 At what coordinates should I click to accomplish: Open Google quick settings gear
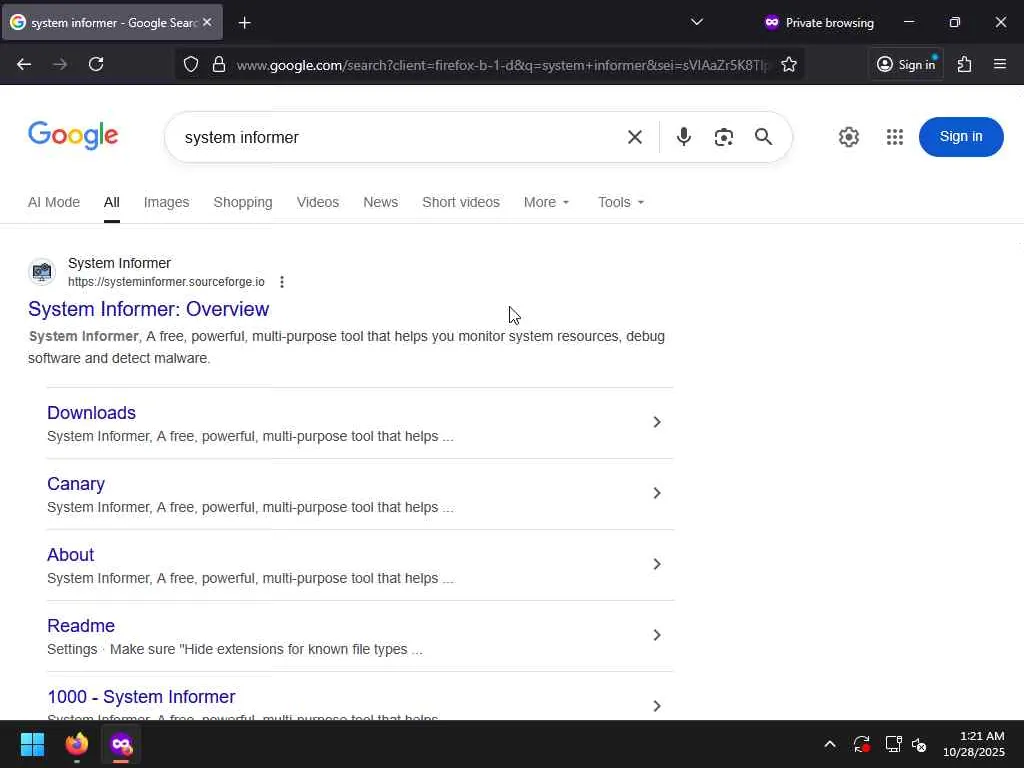[849, 137]
